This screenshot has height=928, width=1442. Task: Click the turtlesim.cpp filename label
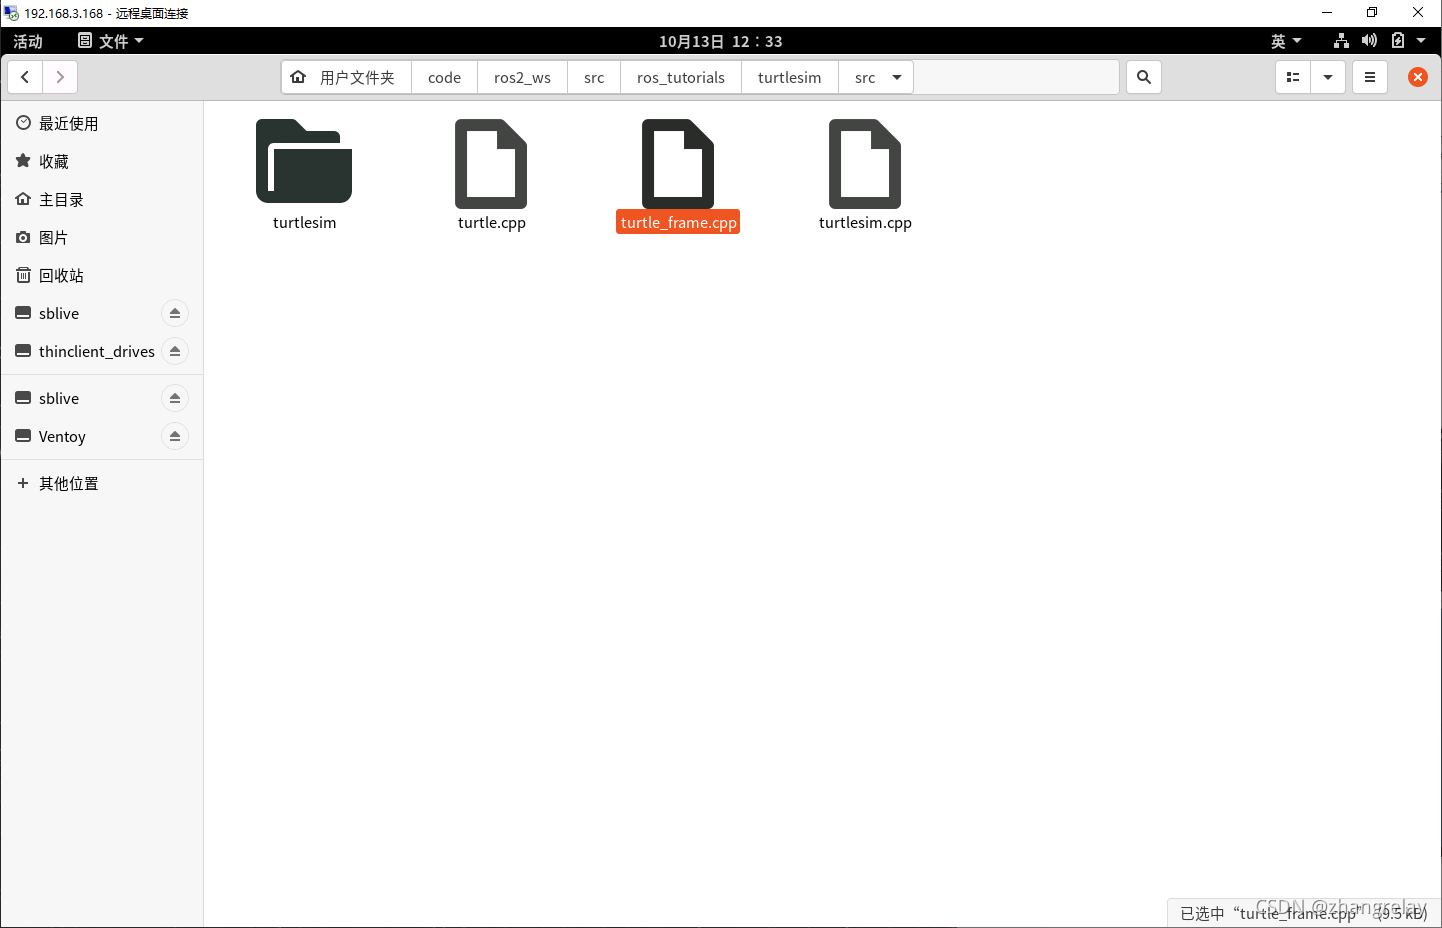point(865,222)
